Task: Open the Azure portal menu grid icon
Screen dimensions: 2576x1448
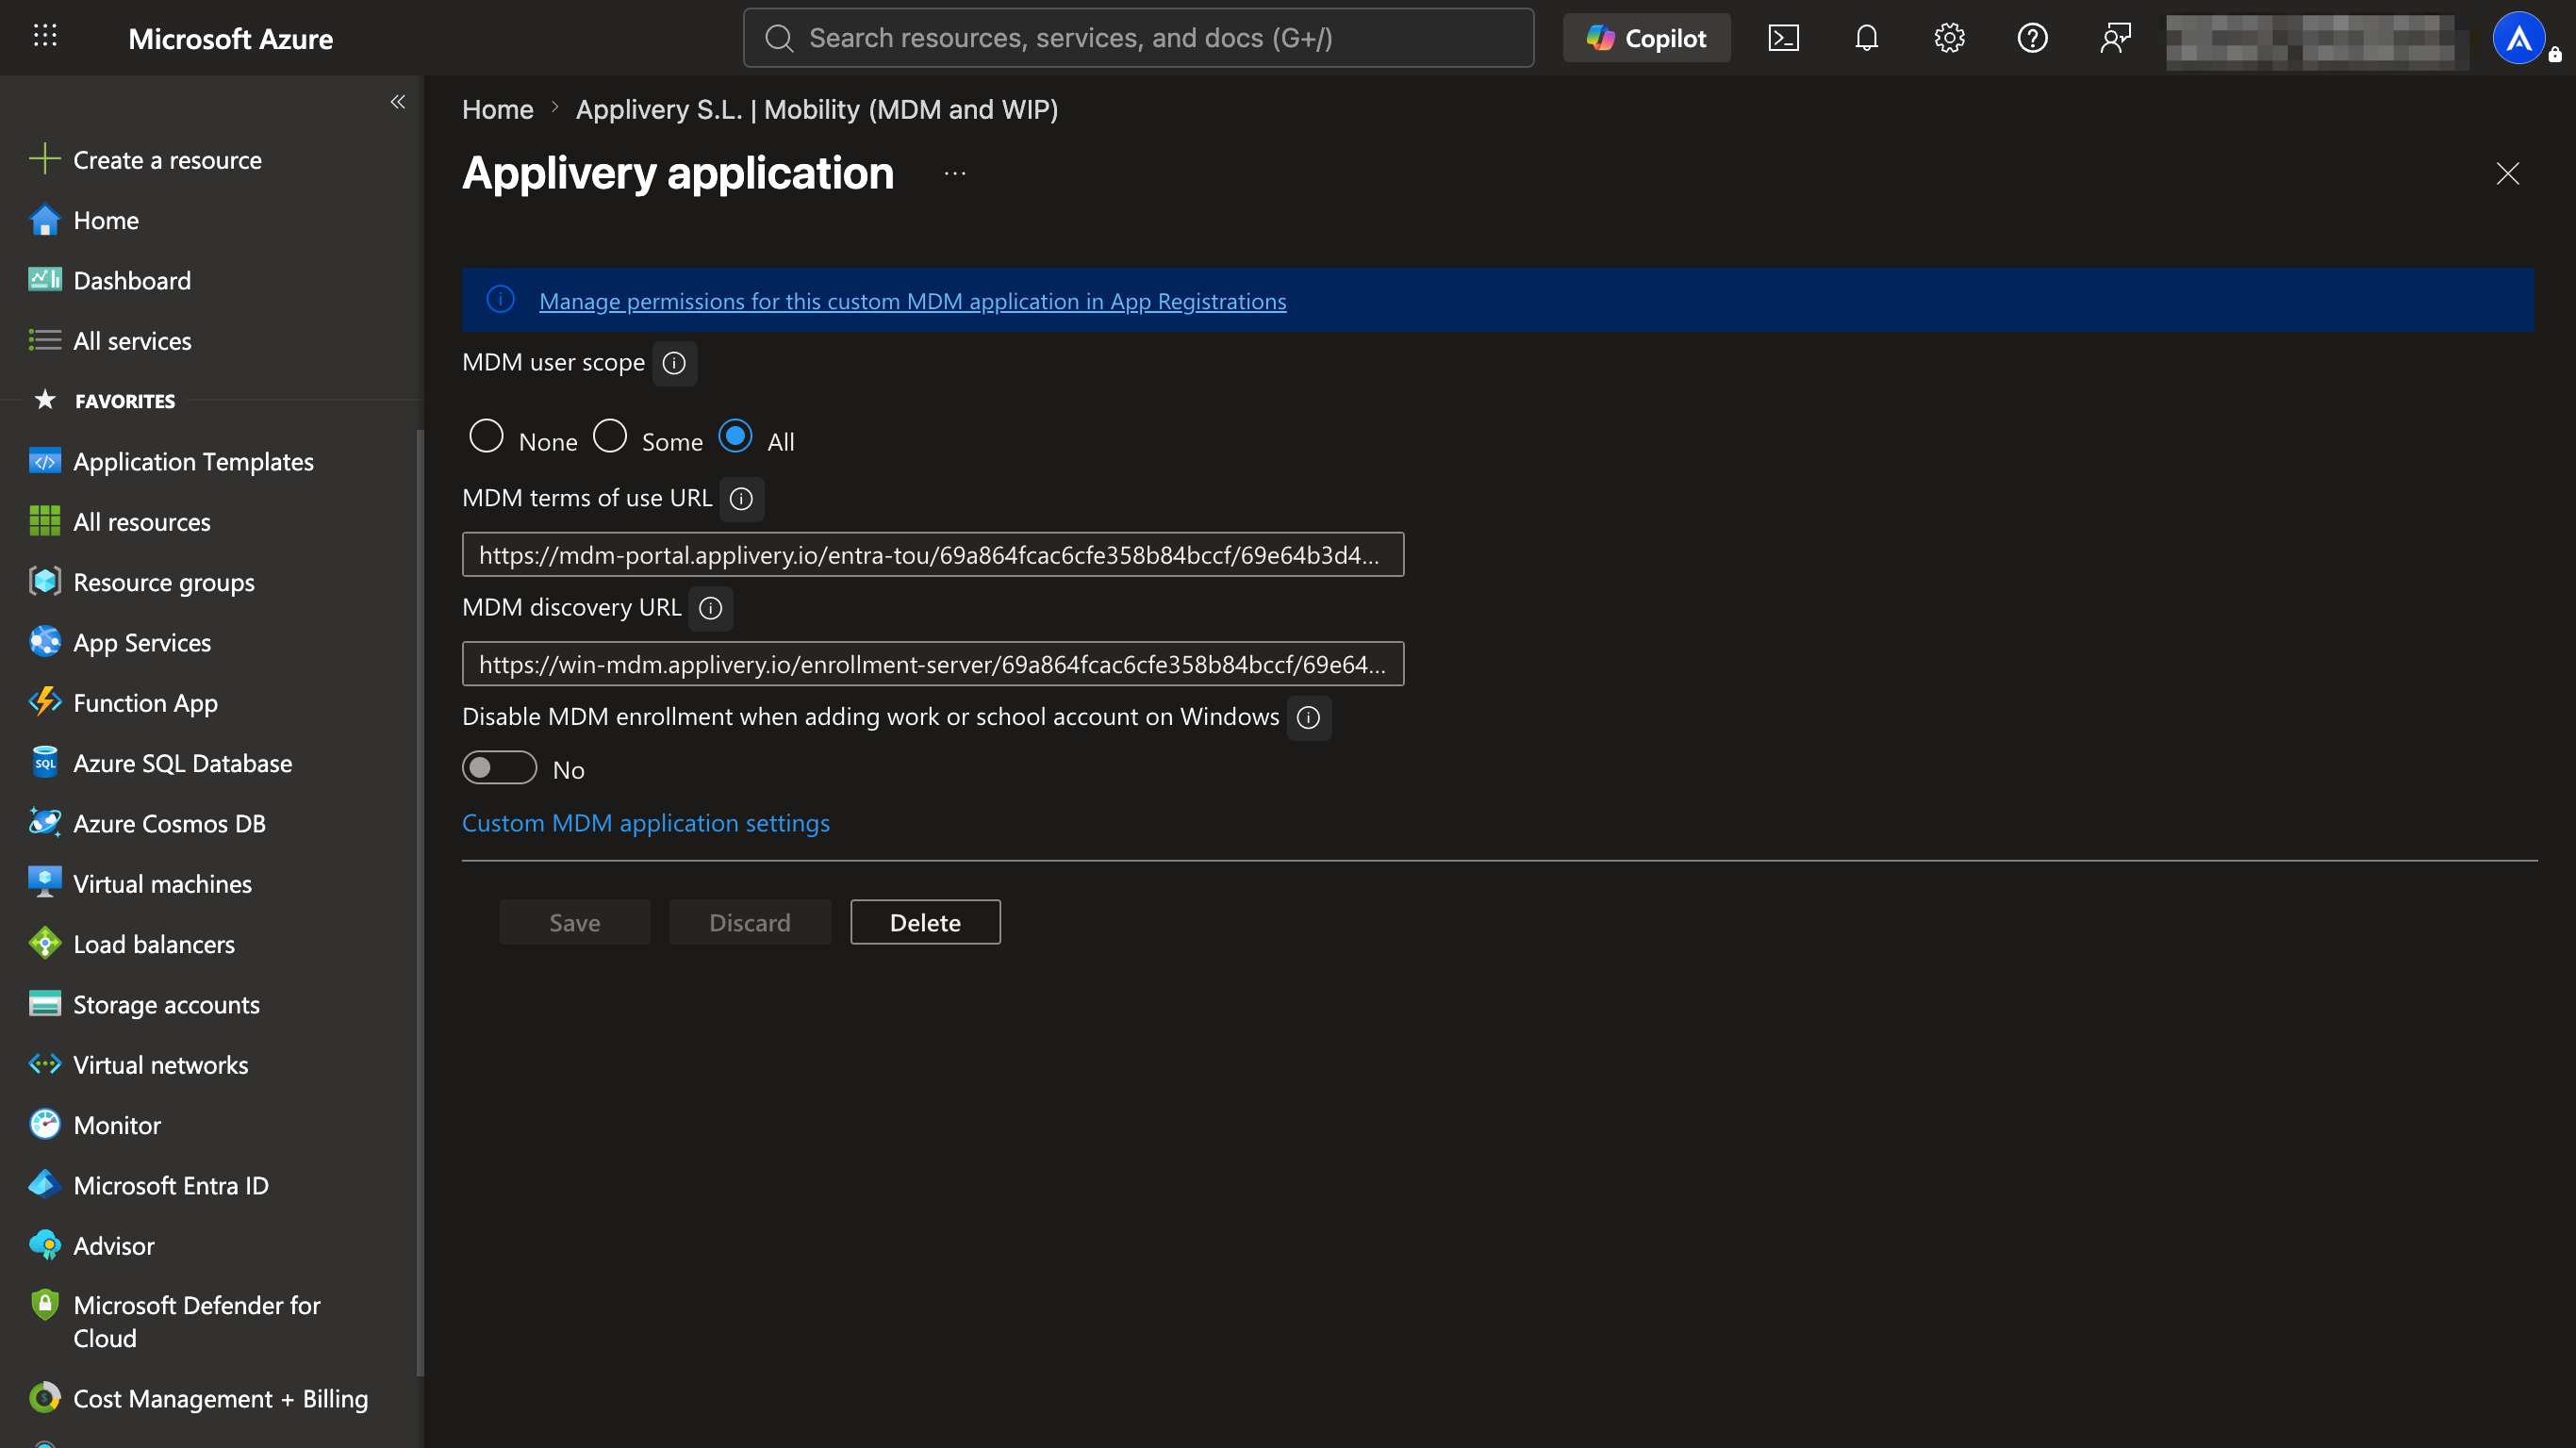Action: 45,37
